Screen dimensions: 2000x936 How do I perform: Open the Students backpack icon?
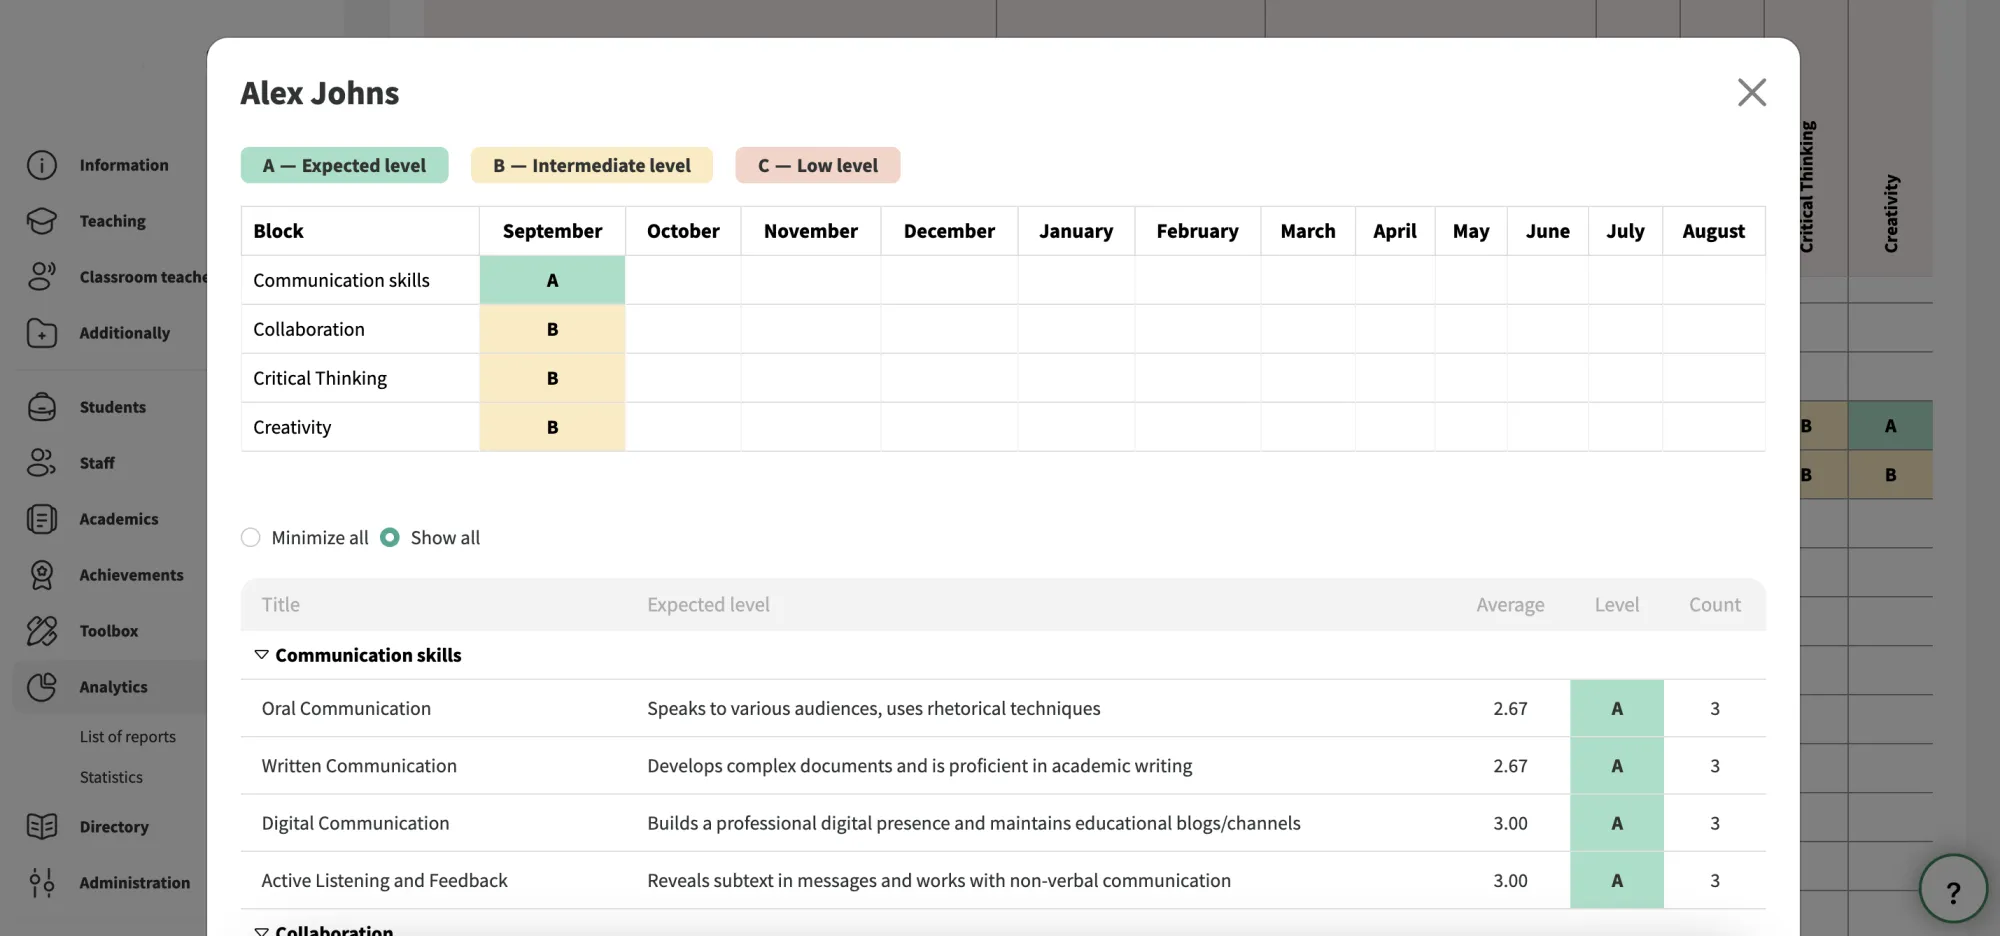42,407
